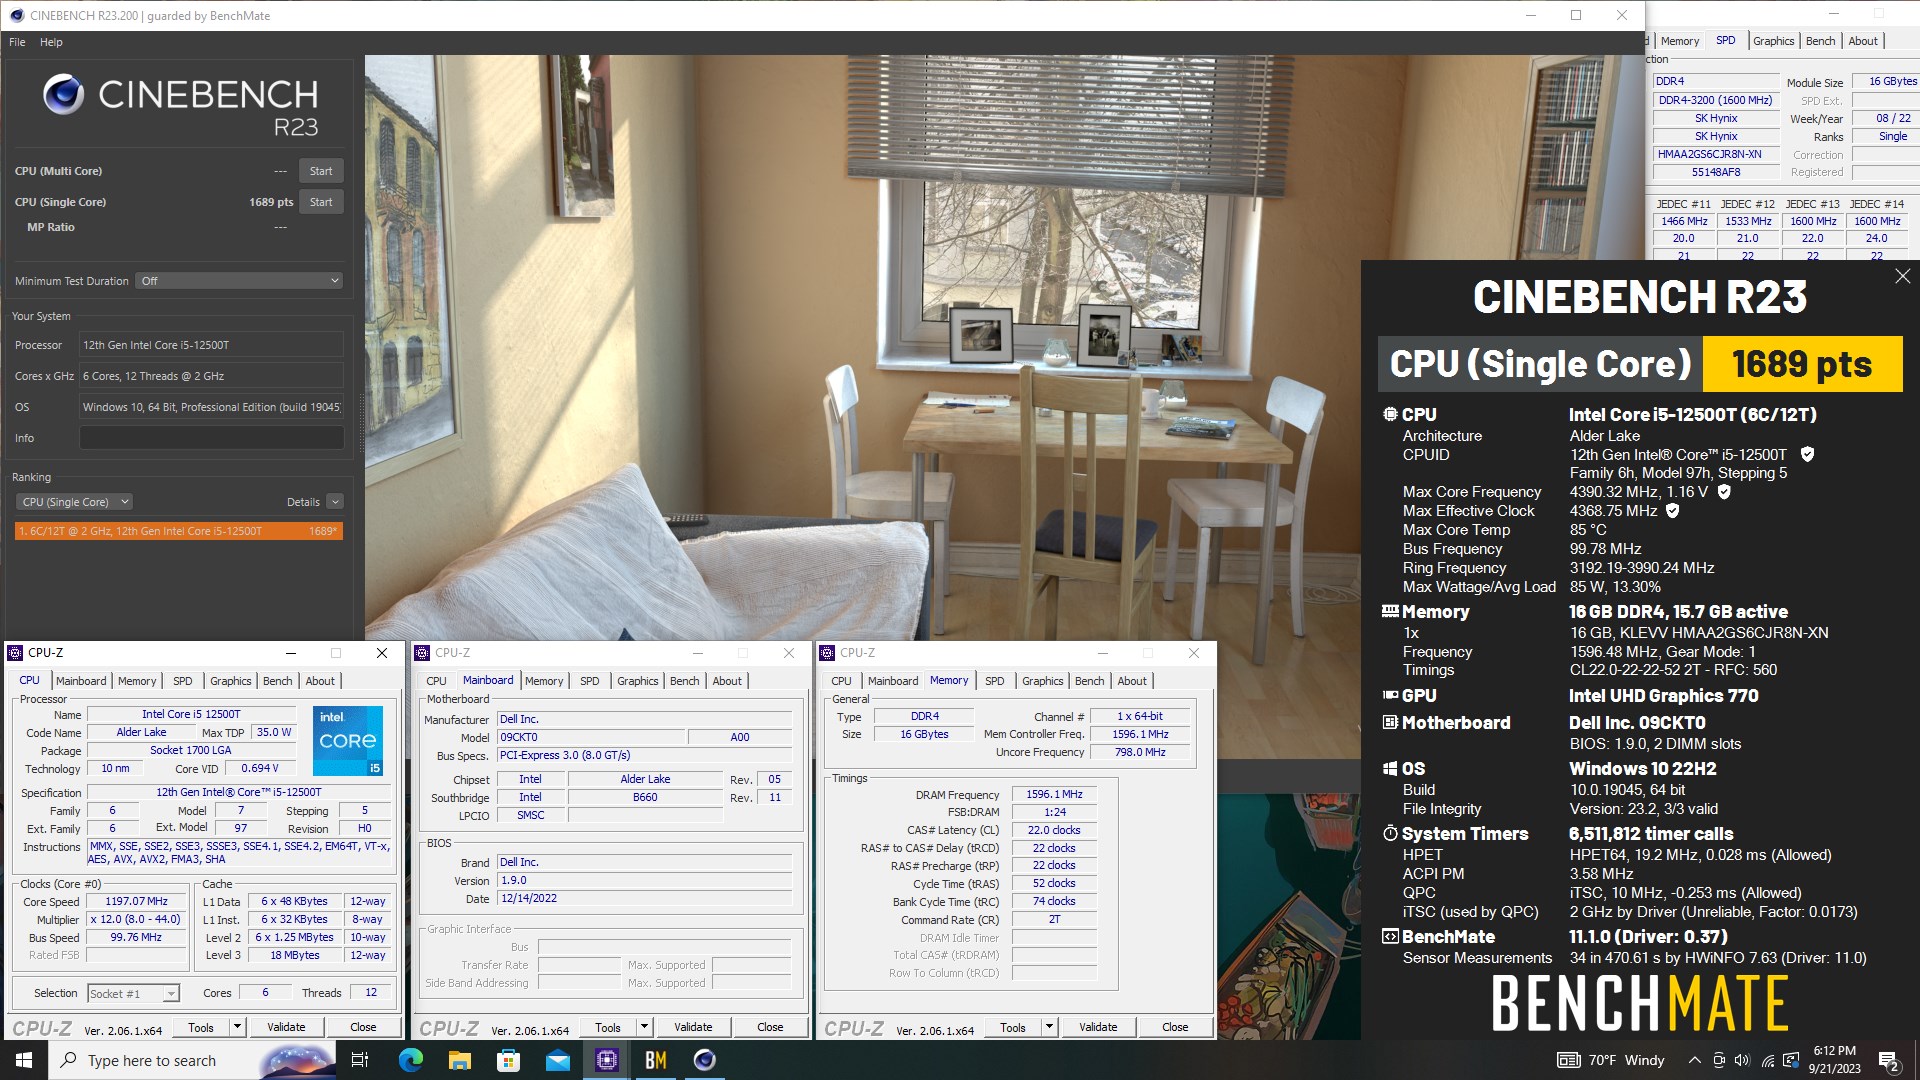Expand the ranking Details dropdown arrow

(x=335, y=502)
